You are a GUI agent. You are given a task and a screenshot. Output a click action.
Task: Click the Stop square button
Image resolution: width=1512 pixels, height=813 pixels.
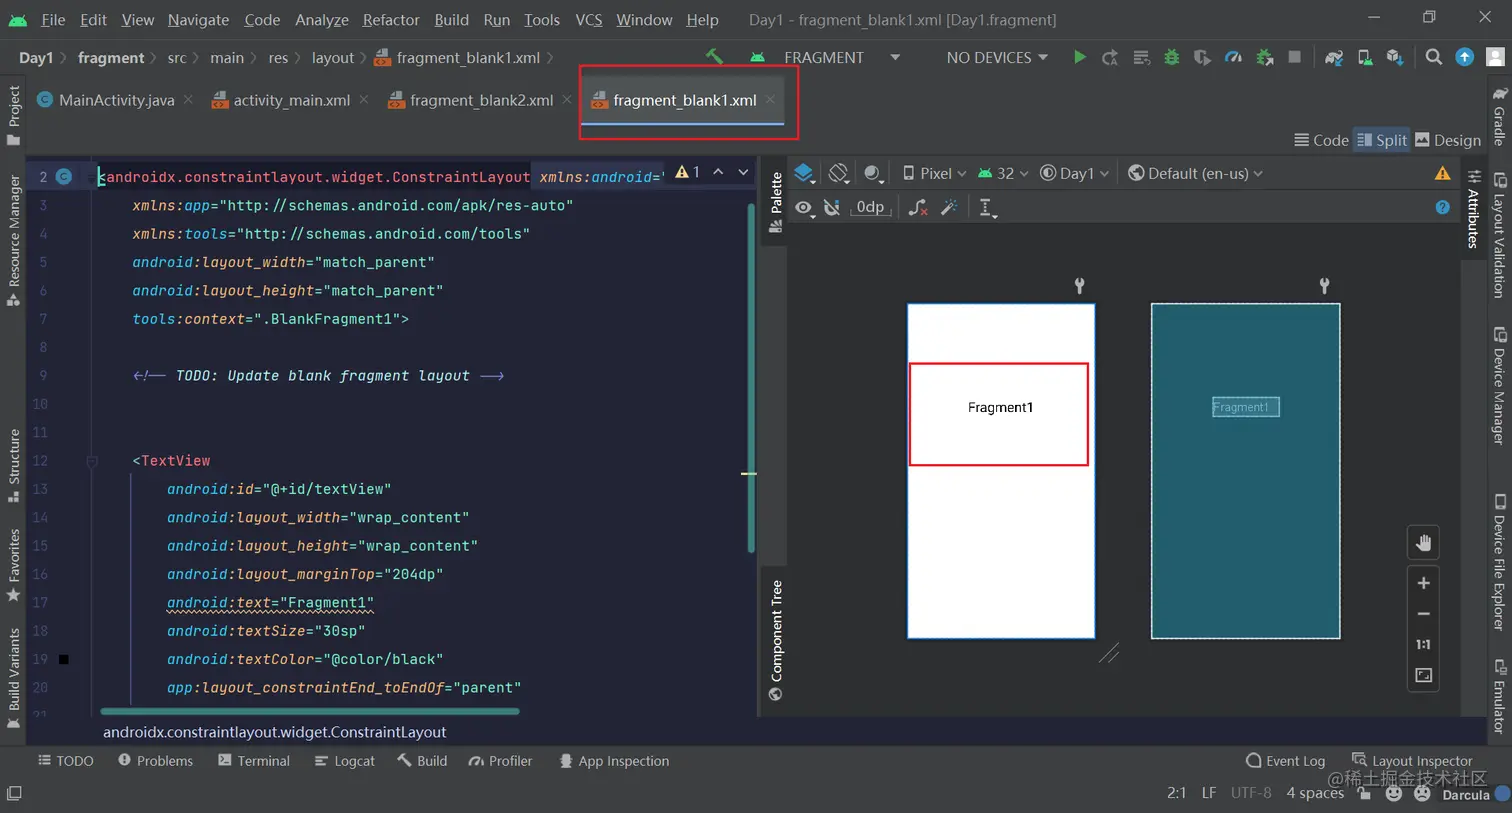pyautogui.click(x=1295, y=57)
